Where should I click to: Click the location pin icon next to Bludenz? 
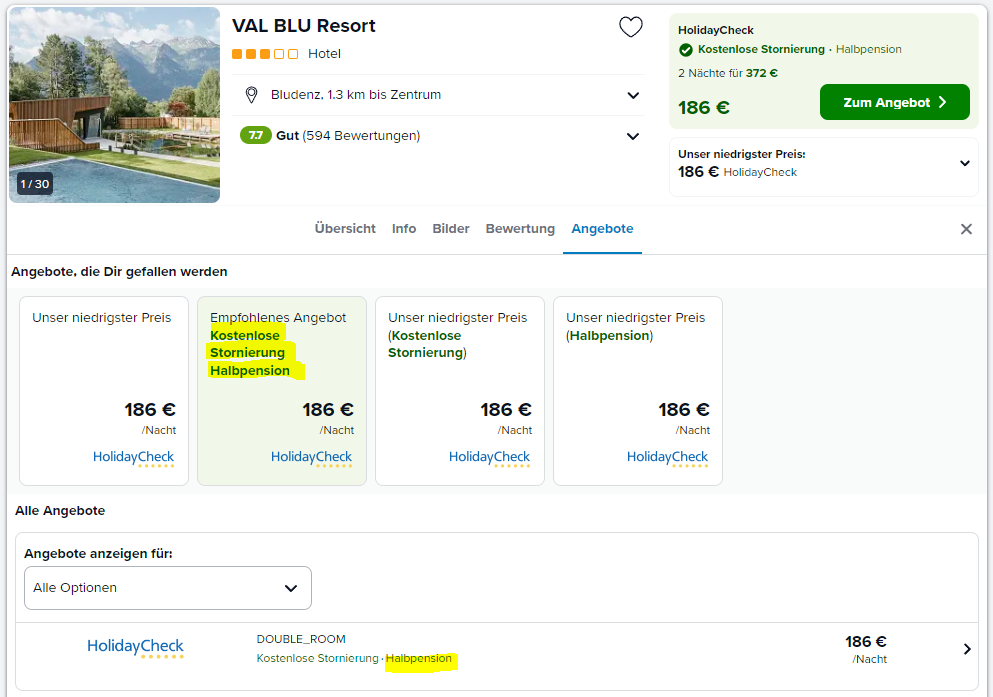251,95
